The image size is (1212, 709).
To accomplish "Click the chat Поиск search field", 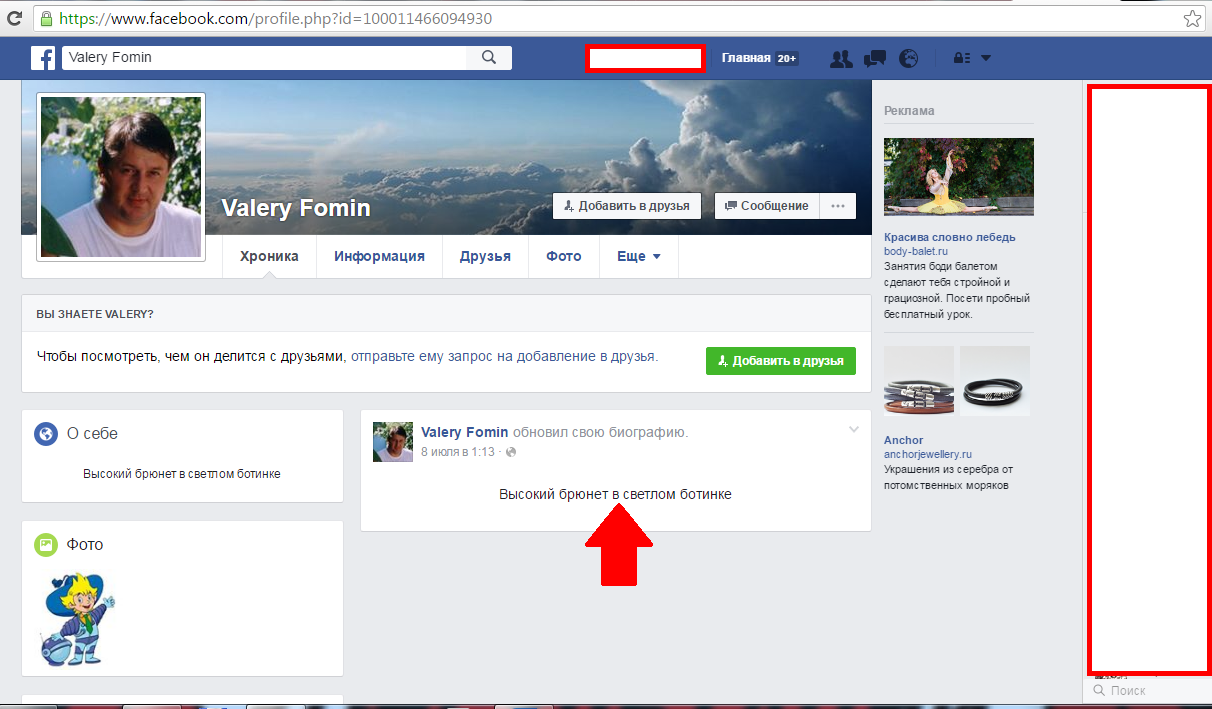I will click(1147, 690).
